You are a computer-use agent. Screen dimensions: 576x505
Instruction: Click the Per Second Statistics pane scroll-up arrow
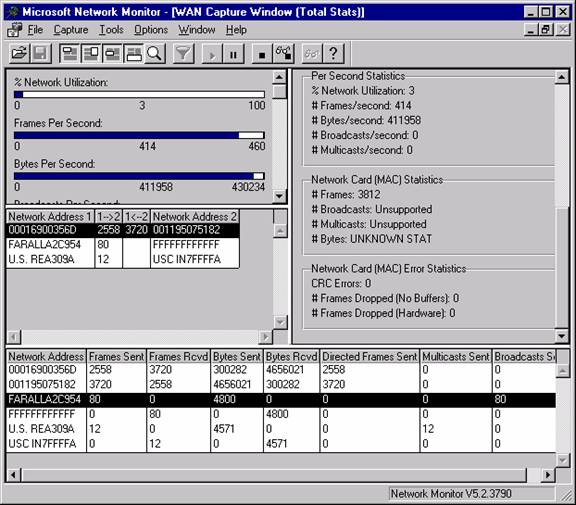(x=562, y=77)
